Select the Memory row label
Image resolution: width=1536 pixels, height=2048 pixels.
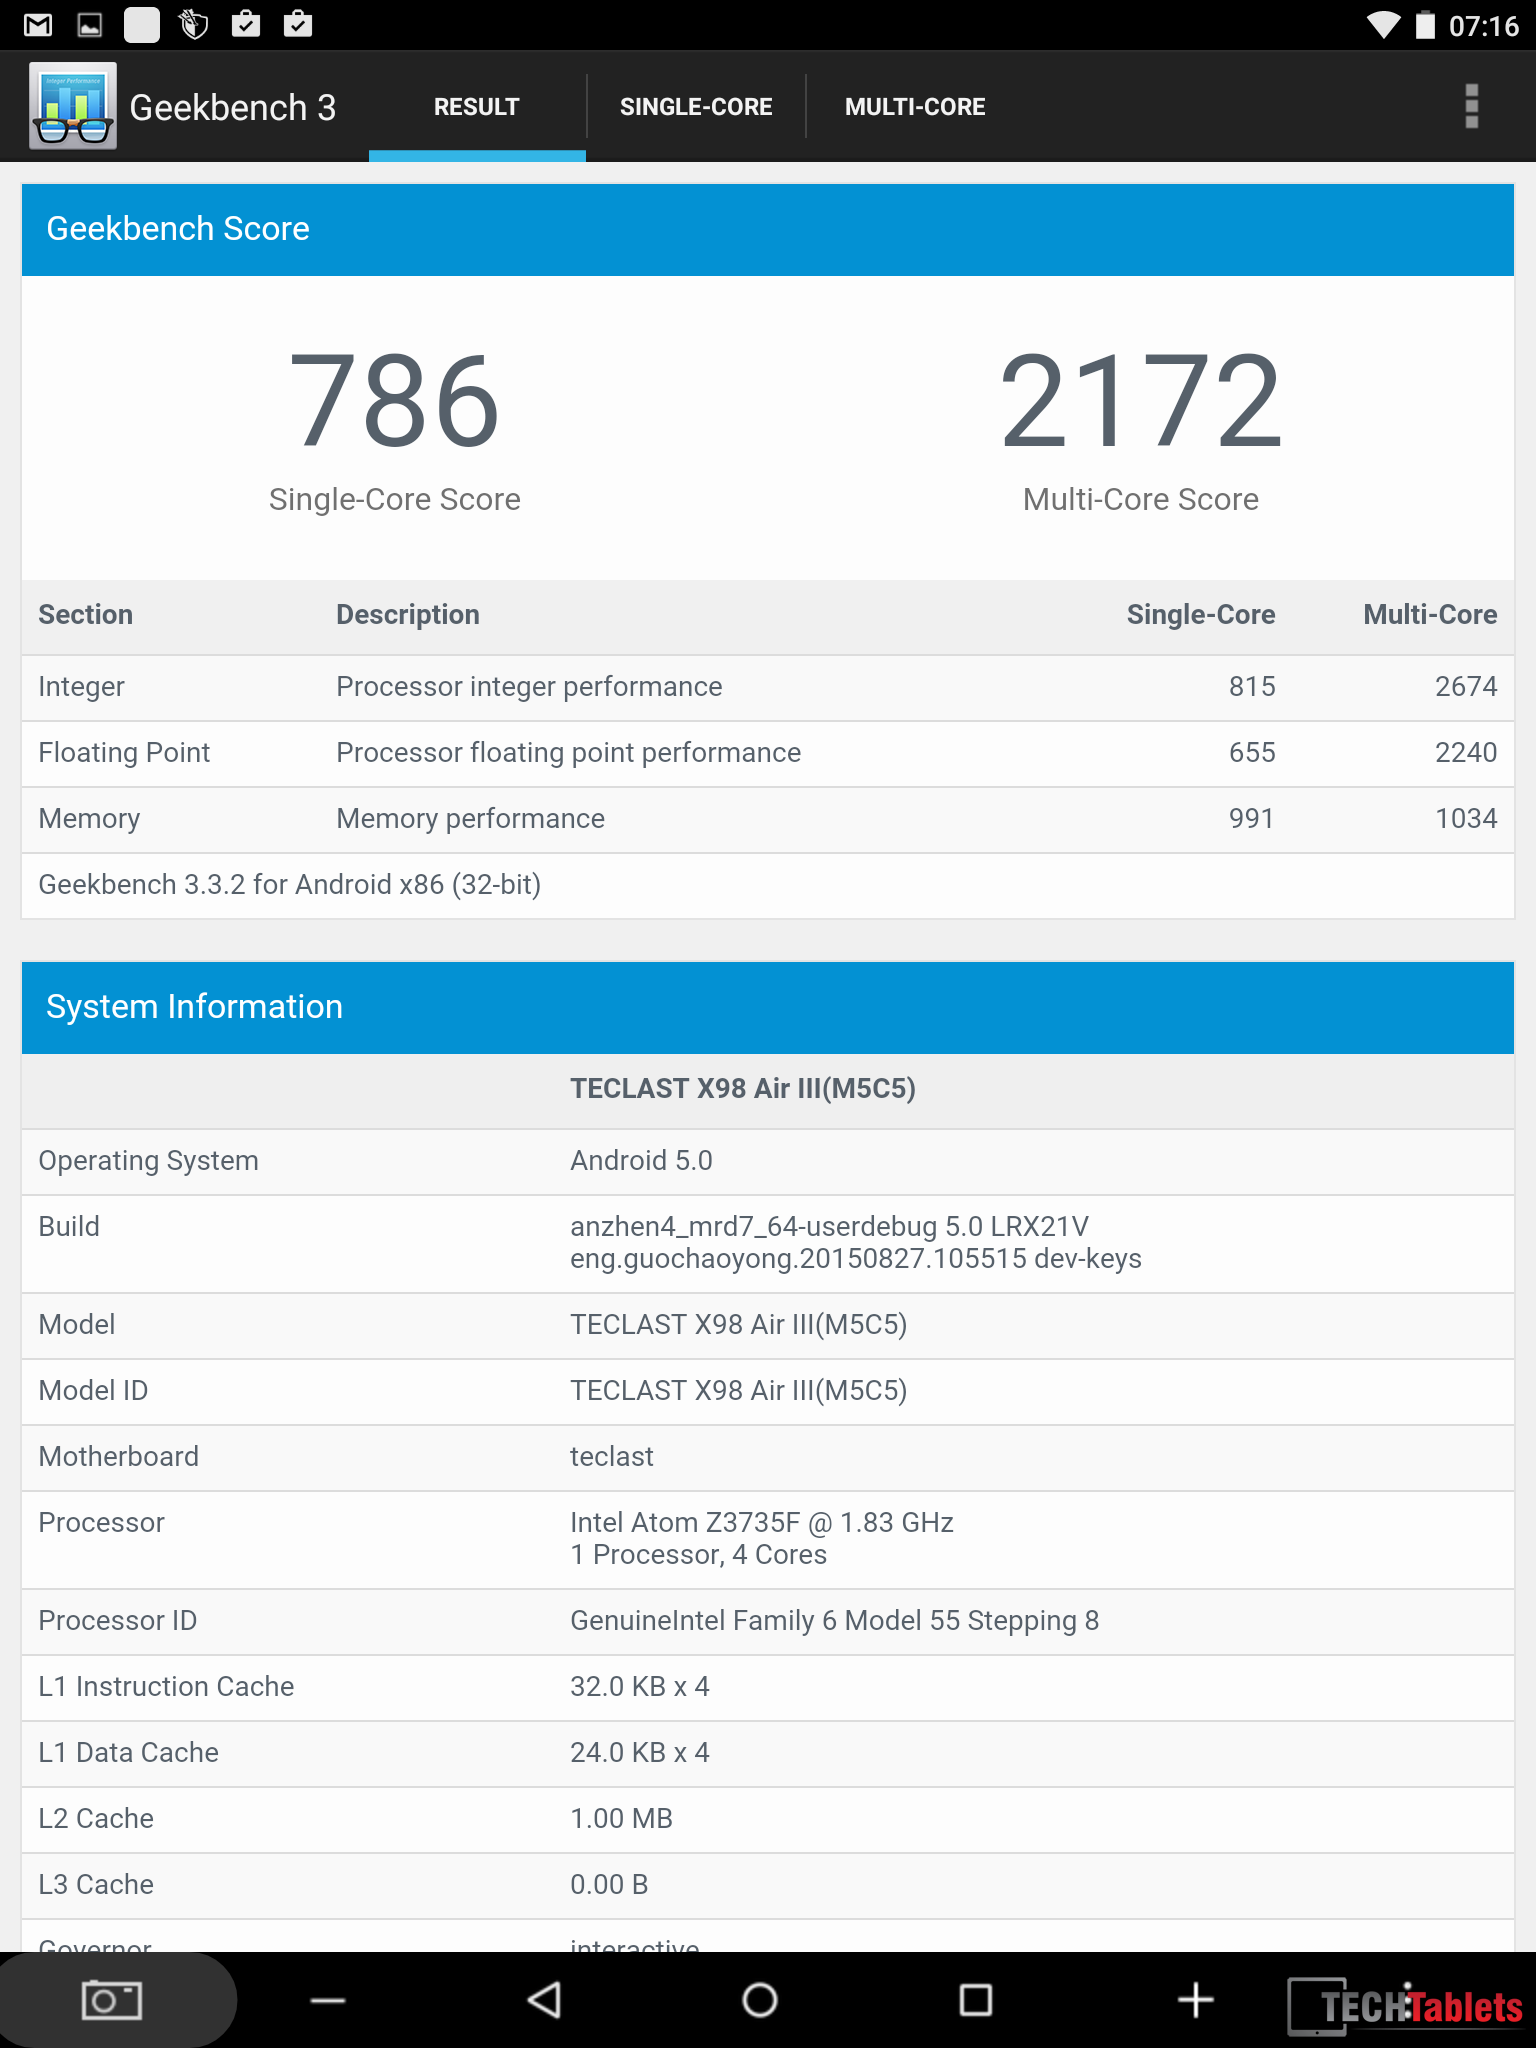point(89,819)
